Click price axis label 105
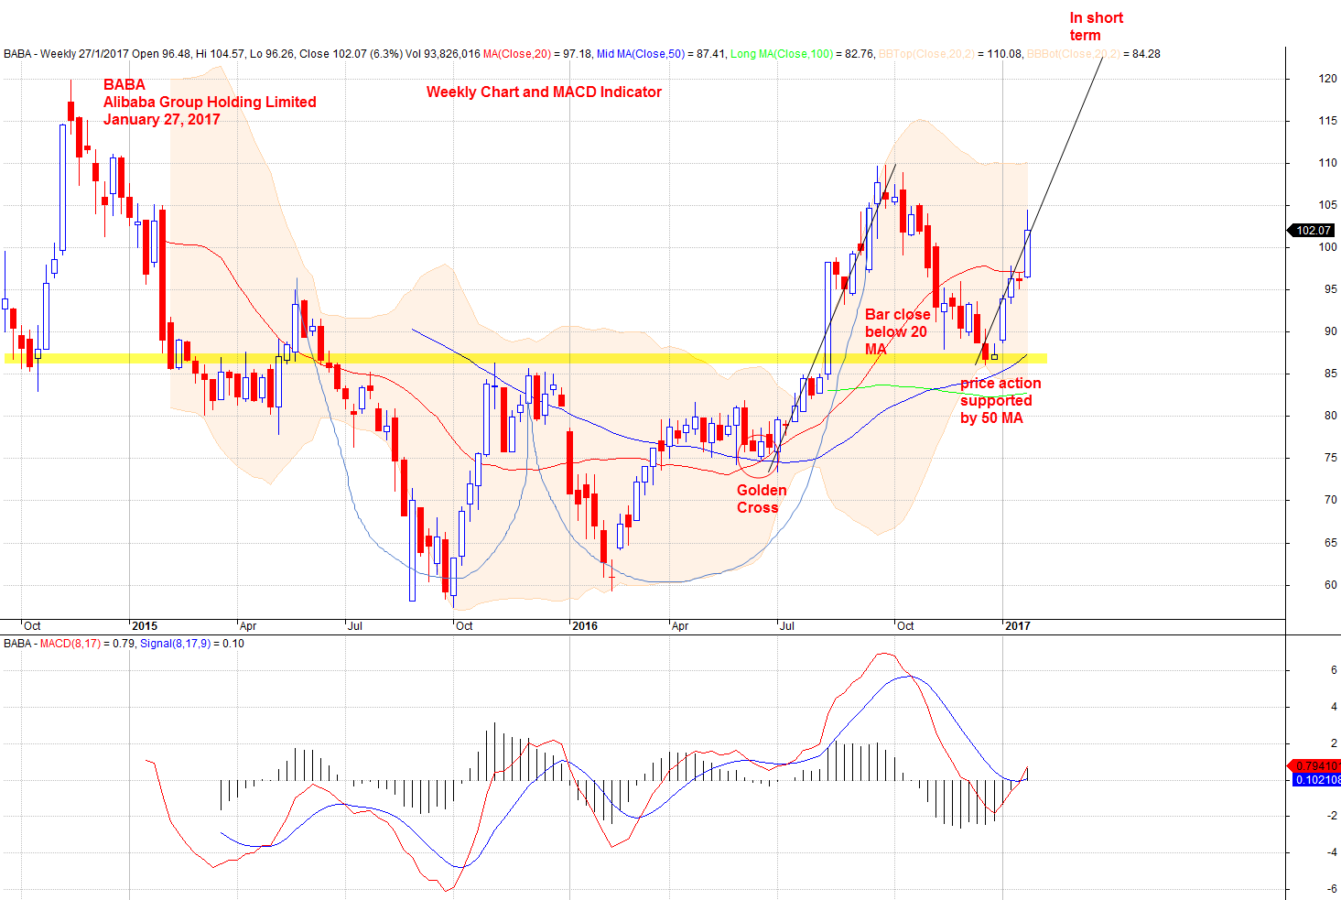The image size is (1341, 900). tap(1327, 205)
